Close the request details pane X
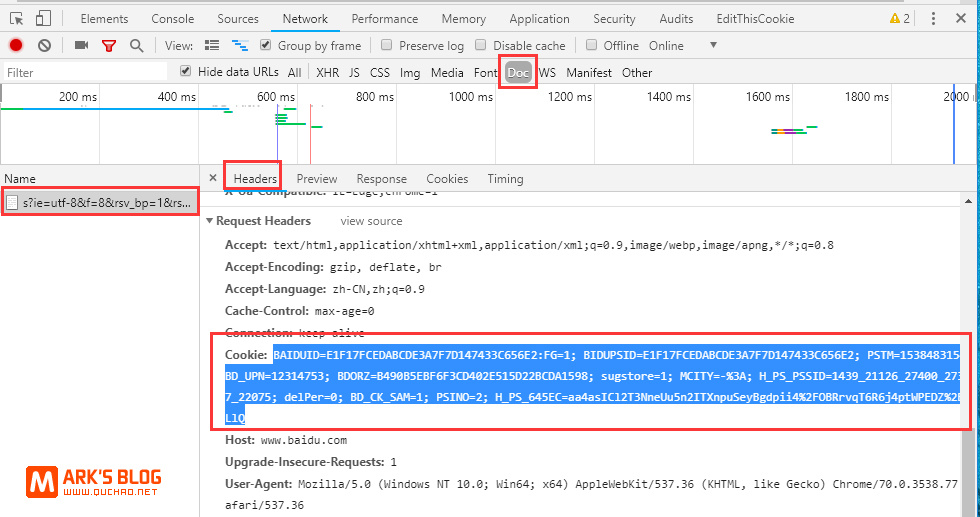 click(x=212, y=178)
